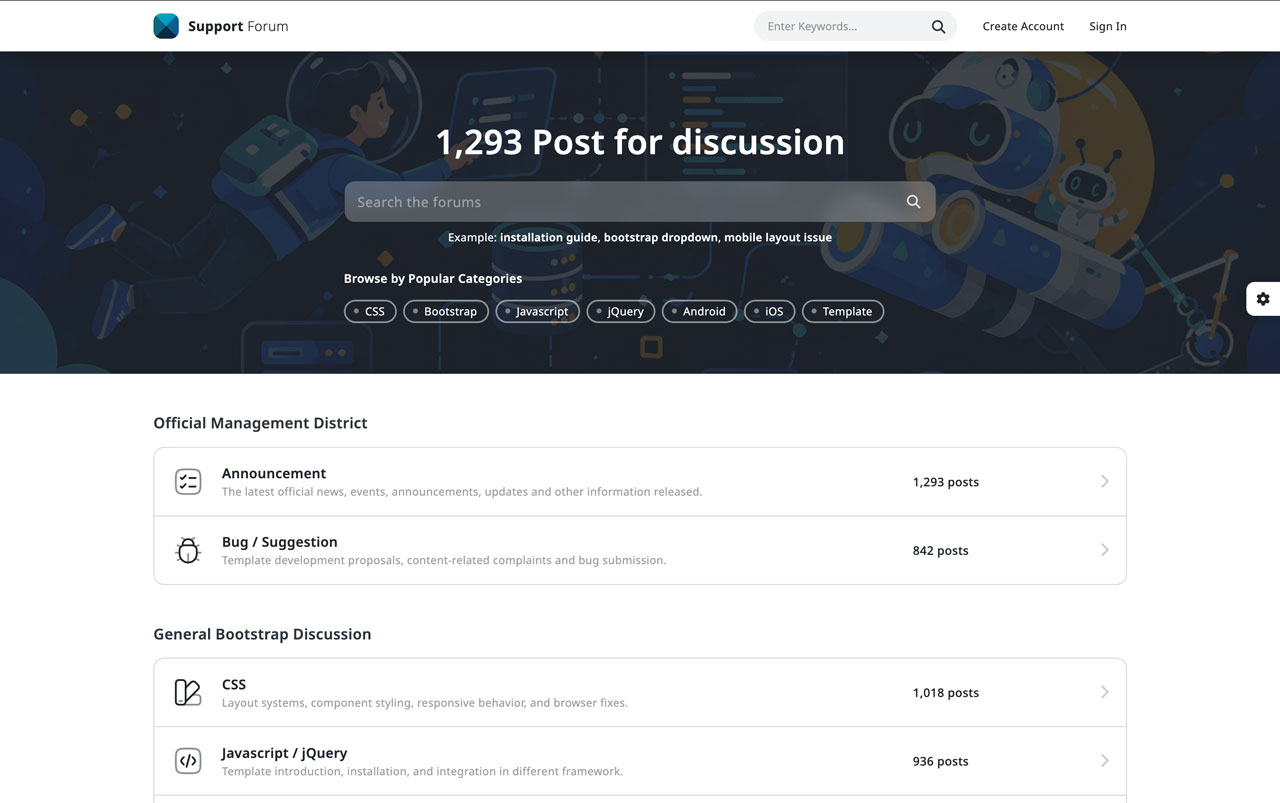Viewport: 1280px width, 803px height.
Task: Click the Official Management District heading
Action: coord(260,423)
